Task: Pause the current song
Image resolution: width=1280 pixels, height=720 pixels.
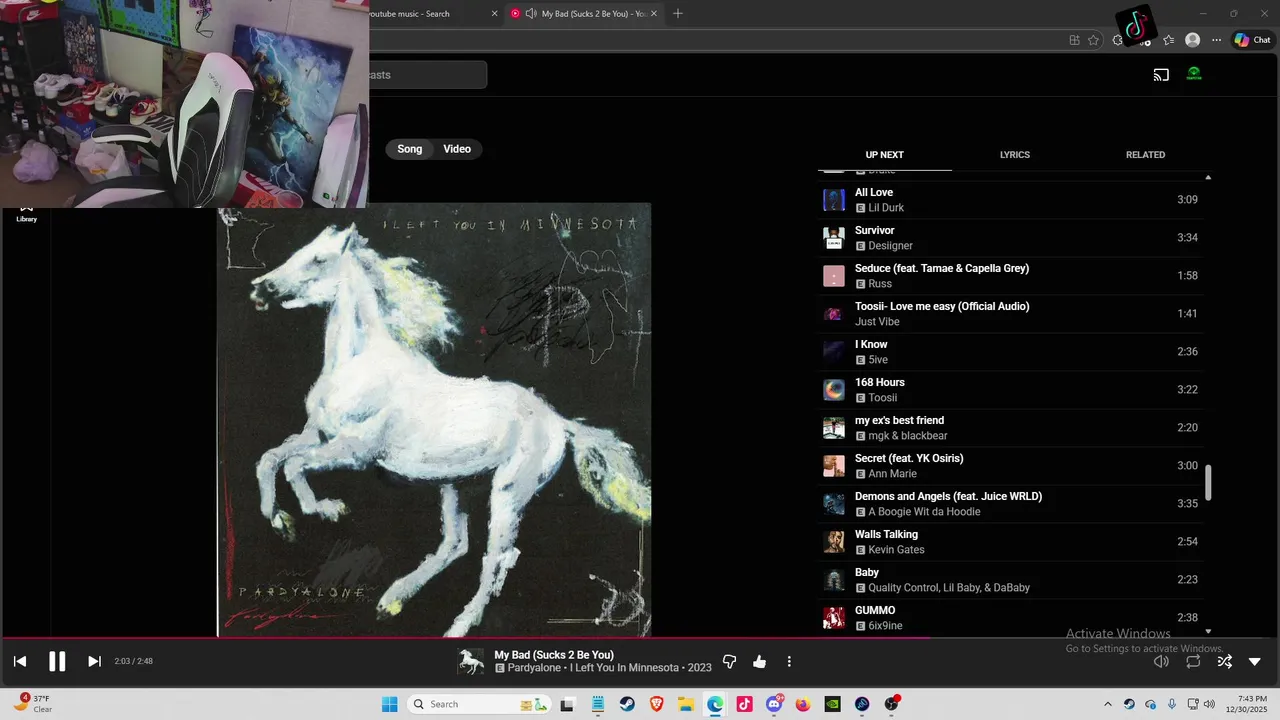Action: pyautogui.click(x=57, y=661)
